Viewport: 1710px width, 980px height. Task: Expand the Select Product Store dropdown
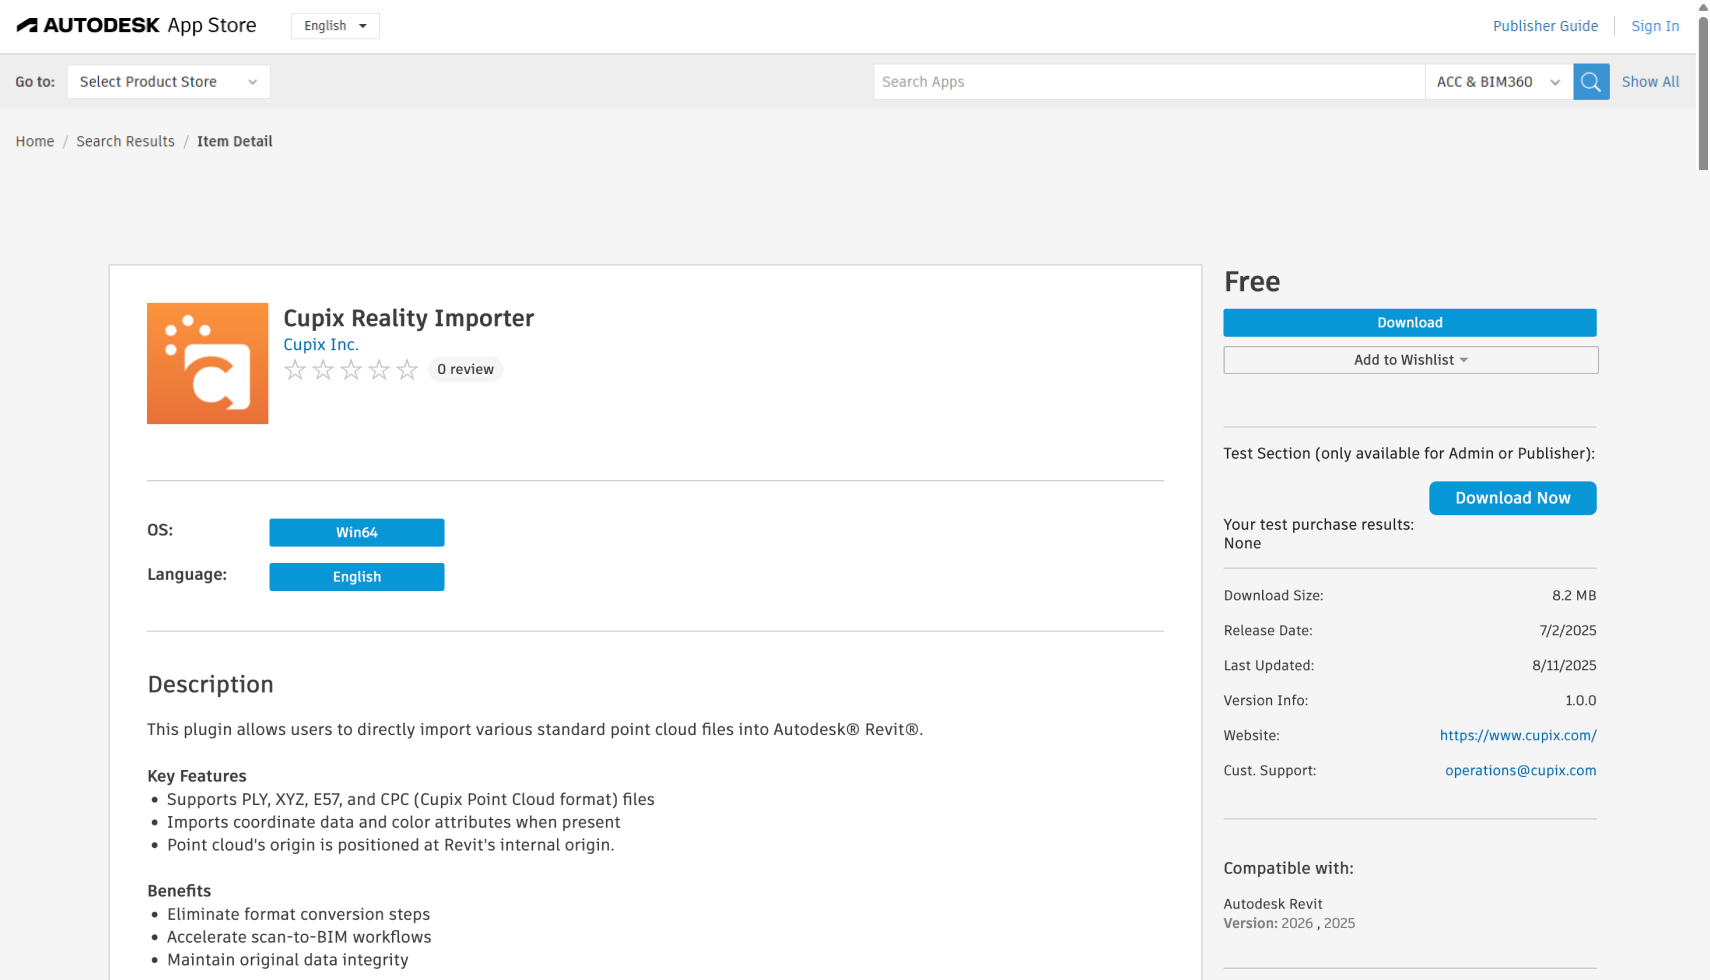pyautogui.click(x=168, y=81)
